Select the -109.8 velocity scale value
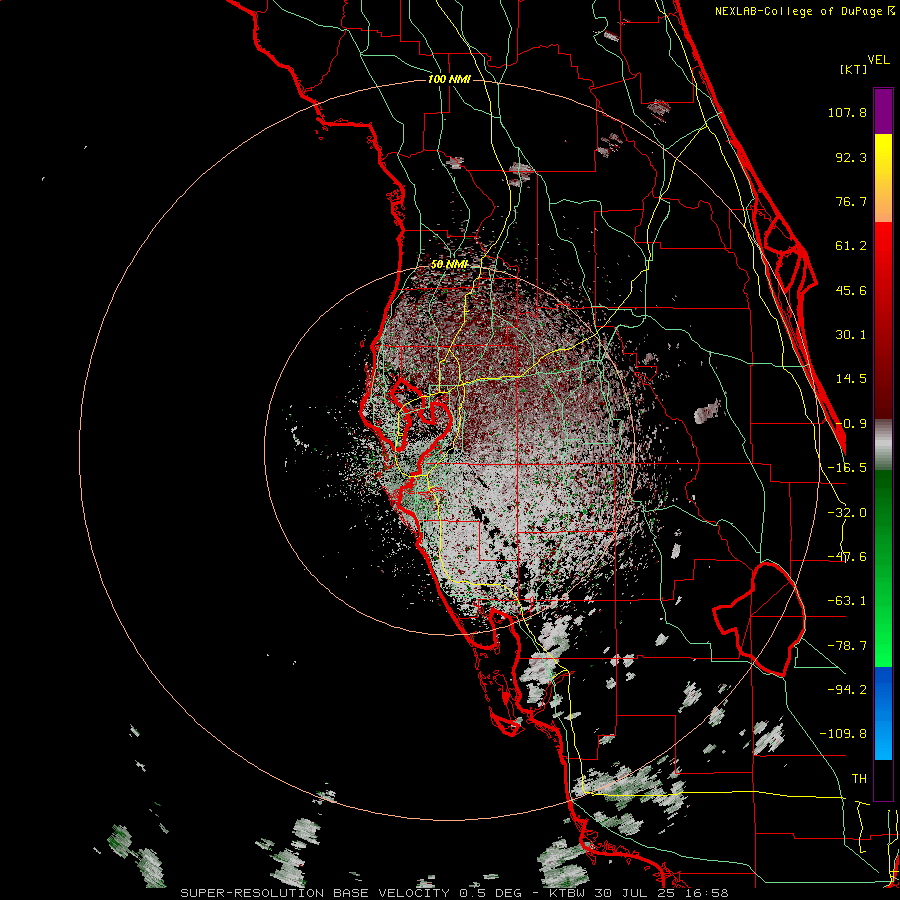 click(843, 734)
